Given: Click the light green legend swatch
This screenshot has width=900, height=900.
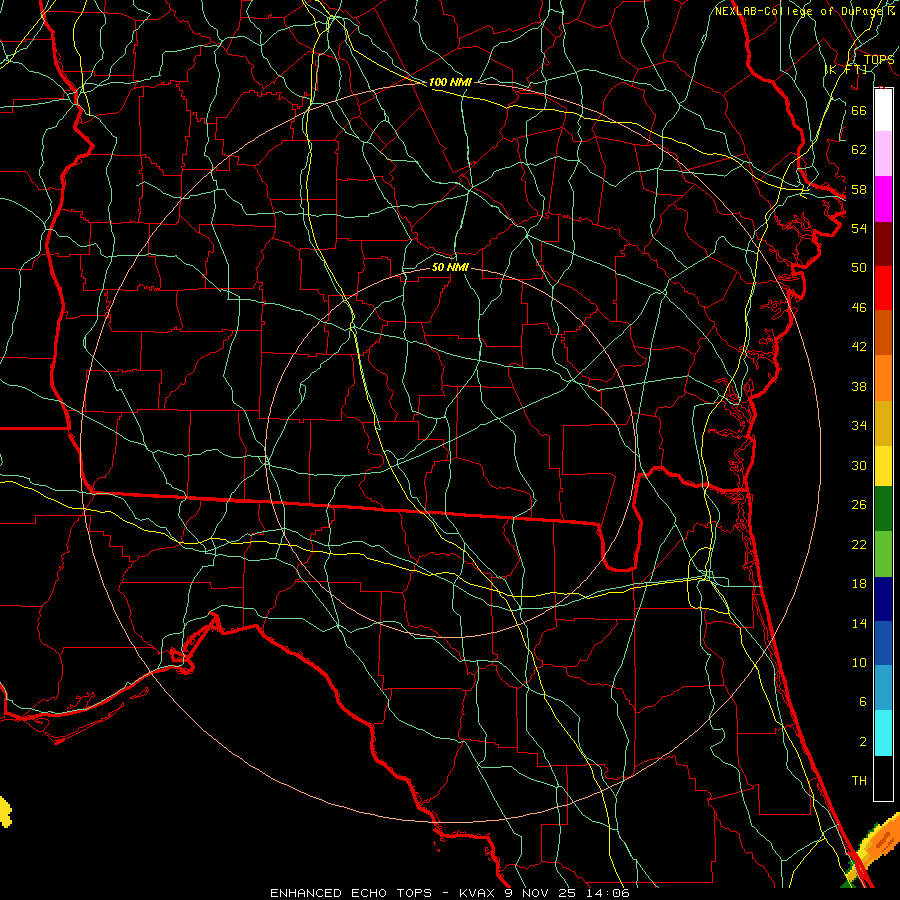Looking at the screenshot, I should pos(883,554).
